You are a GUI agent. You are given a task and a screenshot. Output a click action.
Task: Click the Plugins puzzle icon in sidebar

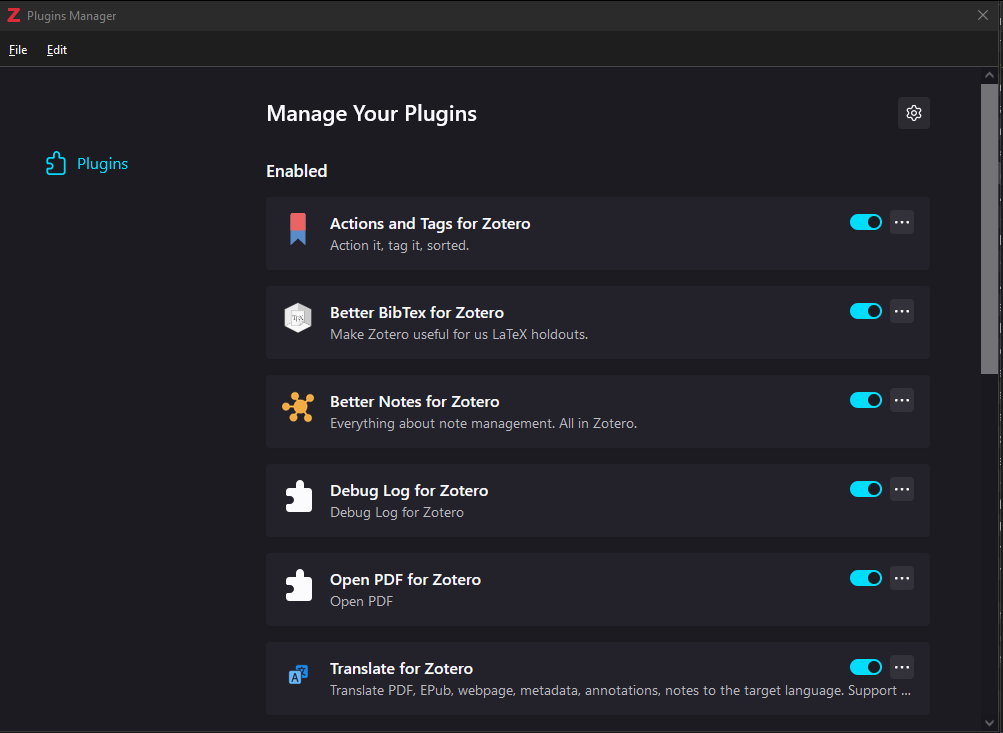coord(56,164)
